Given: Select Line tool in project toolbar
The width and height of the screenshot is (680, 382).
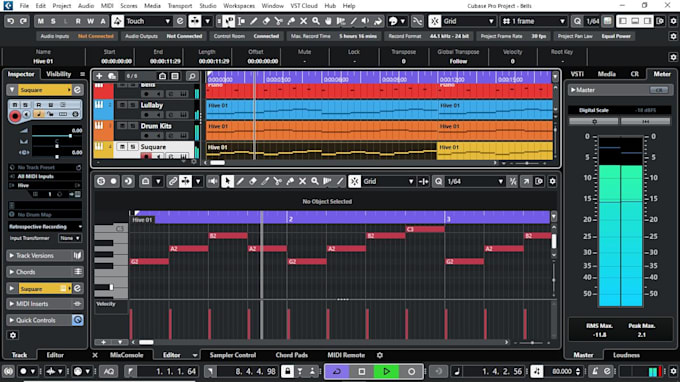Looking at the screenshot, I should pos(353,21).
